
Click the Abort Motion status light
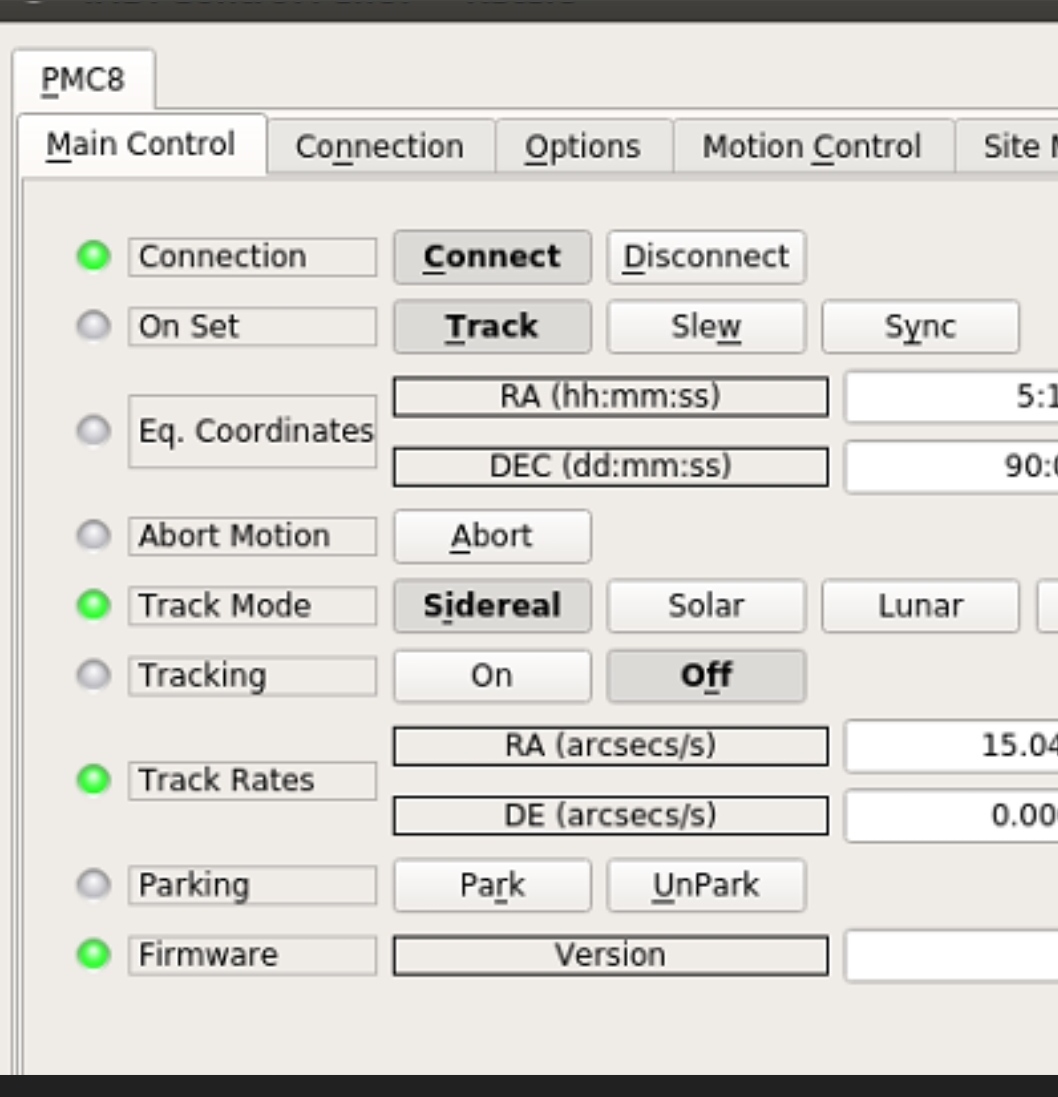94,535
